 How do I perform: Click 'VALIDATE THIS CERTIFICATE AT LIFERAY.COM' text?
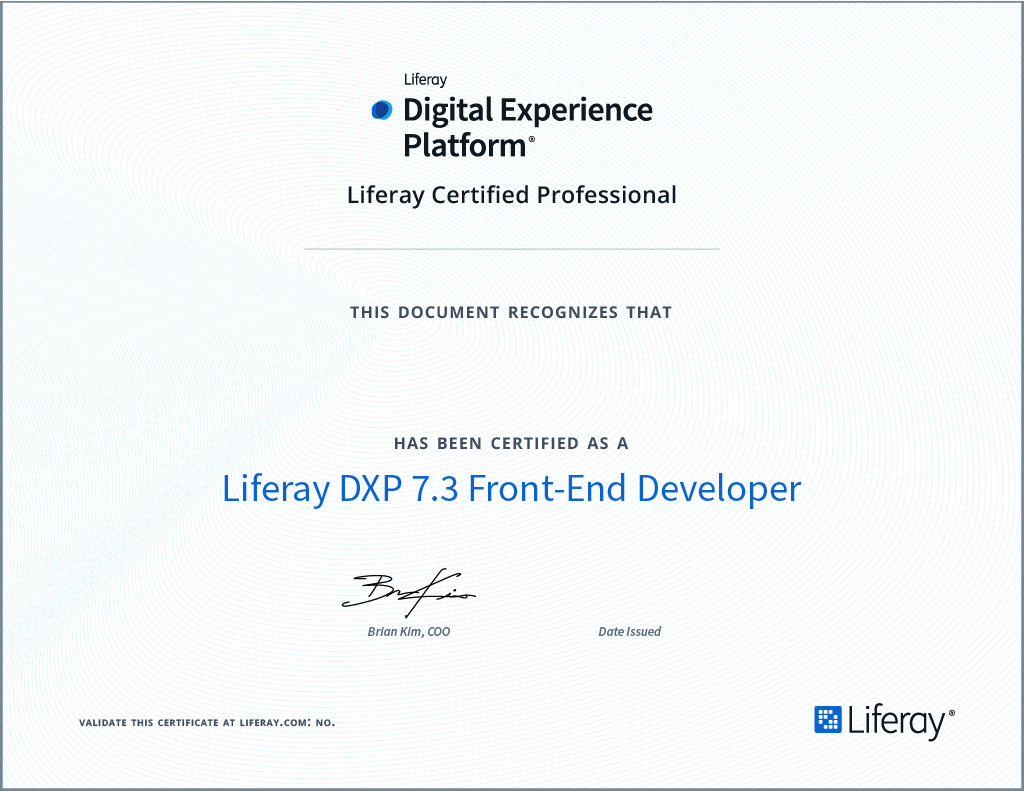click(193, 723)
